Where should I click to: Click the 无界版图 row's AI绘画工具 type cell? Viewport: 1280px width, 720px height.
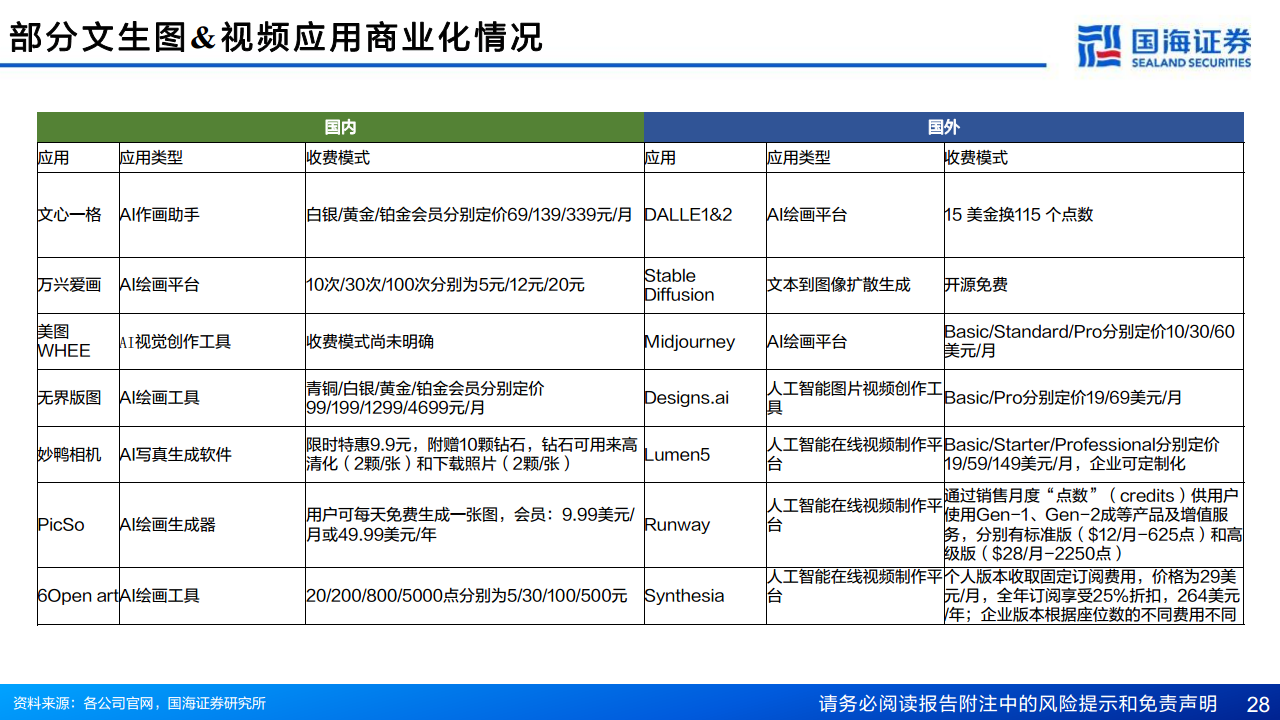point(212,398)
